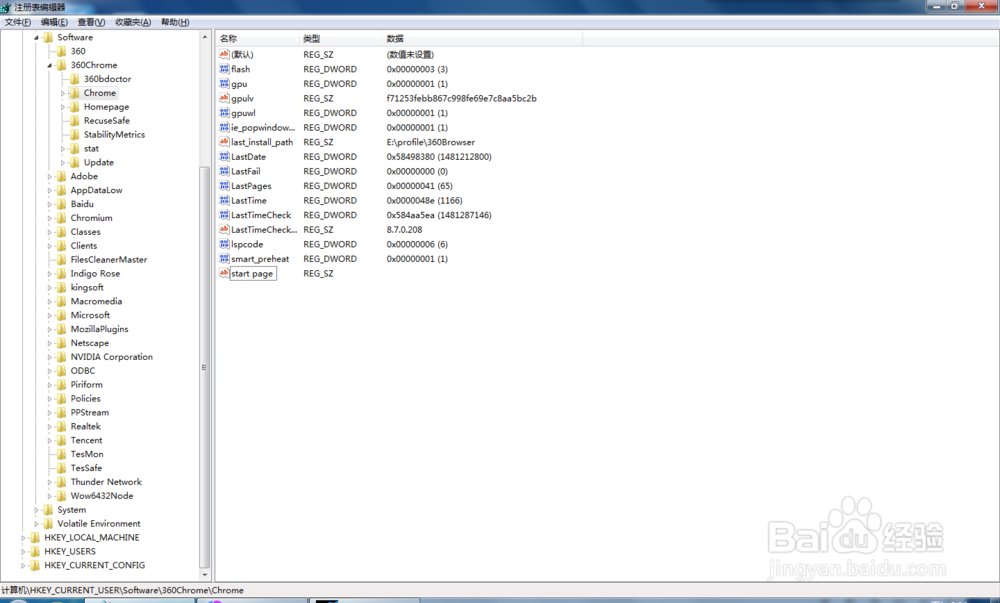Click the flash DWORD value icon
The width and height of the screenshot is (1000, 603).
click(224, 69)
